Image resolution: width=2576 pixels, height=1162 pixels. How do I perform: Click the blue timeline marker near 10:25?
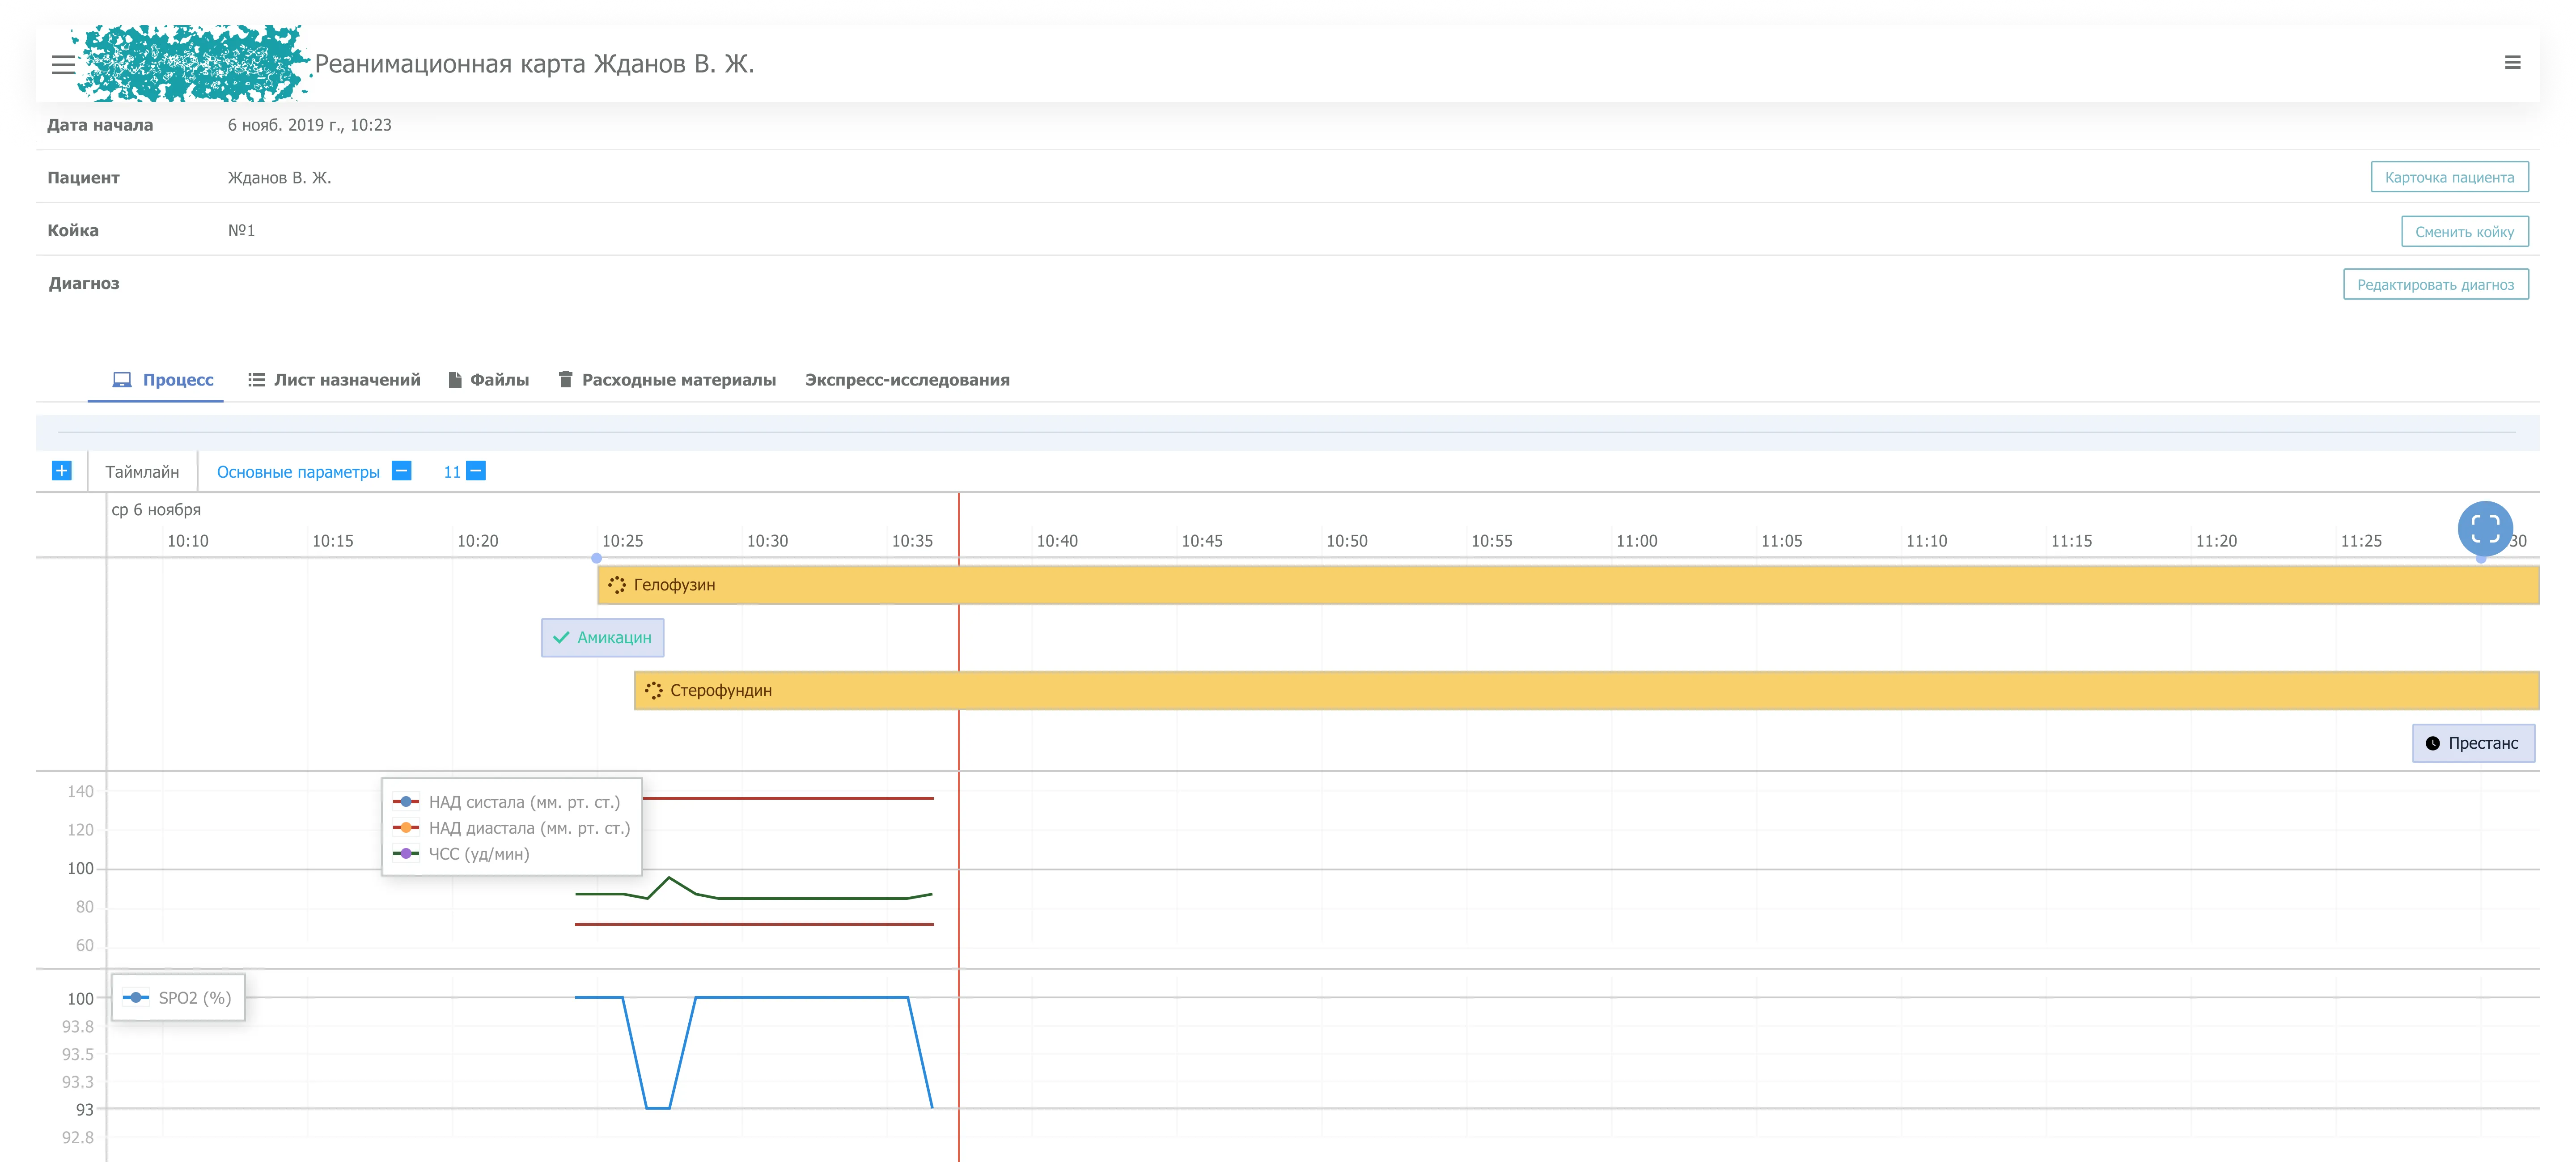[597, 558]
